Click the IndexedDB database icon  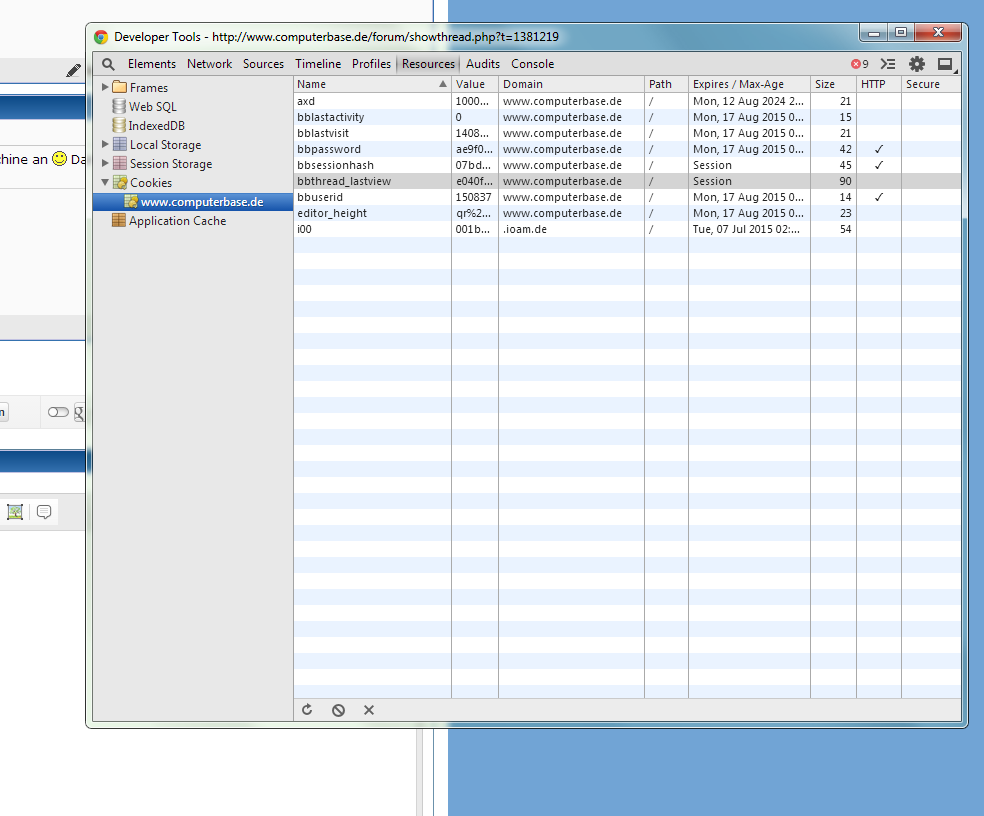[119, 125]
